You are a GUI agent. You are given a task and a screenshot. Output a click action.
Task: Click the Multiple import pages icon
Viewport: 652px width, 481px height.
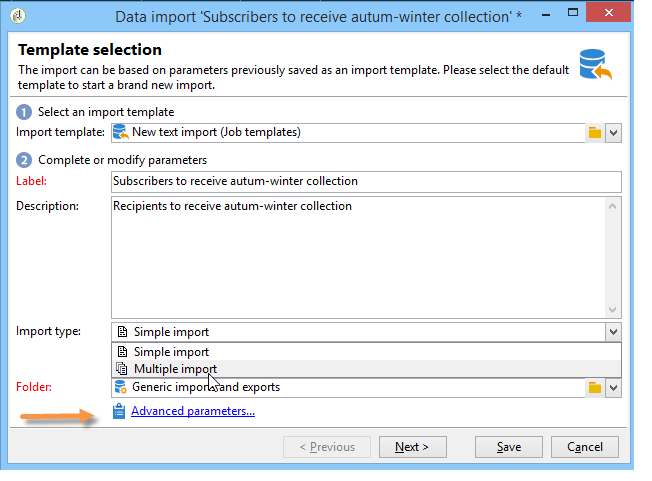coord(121,369)
